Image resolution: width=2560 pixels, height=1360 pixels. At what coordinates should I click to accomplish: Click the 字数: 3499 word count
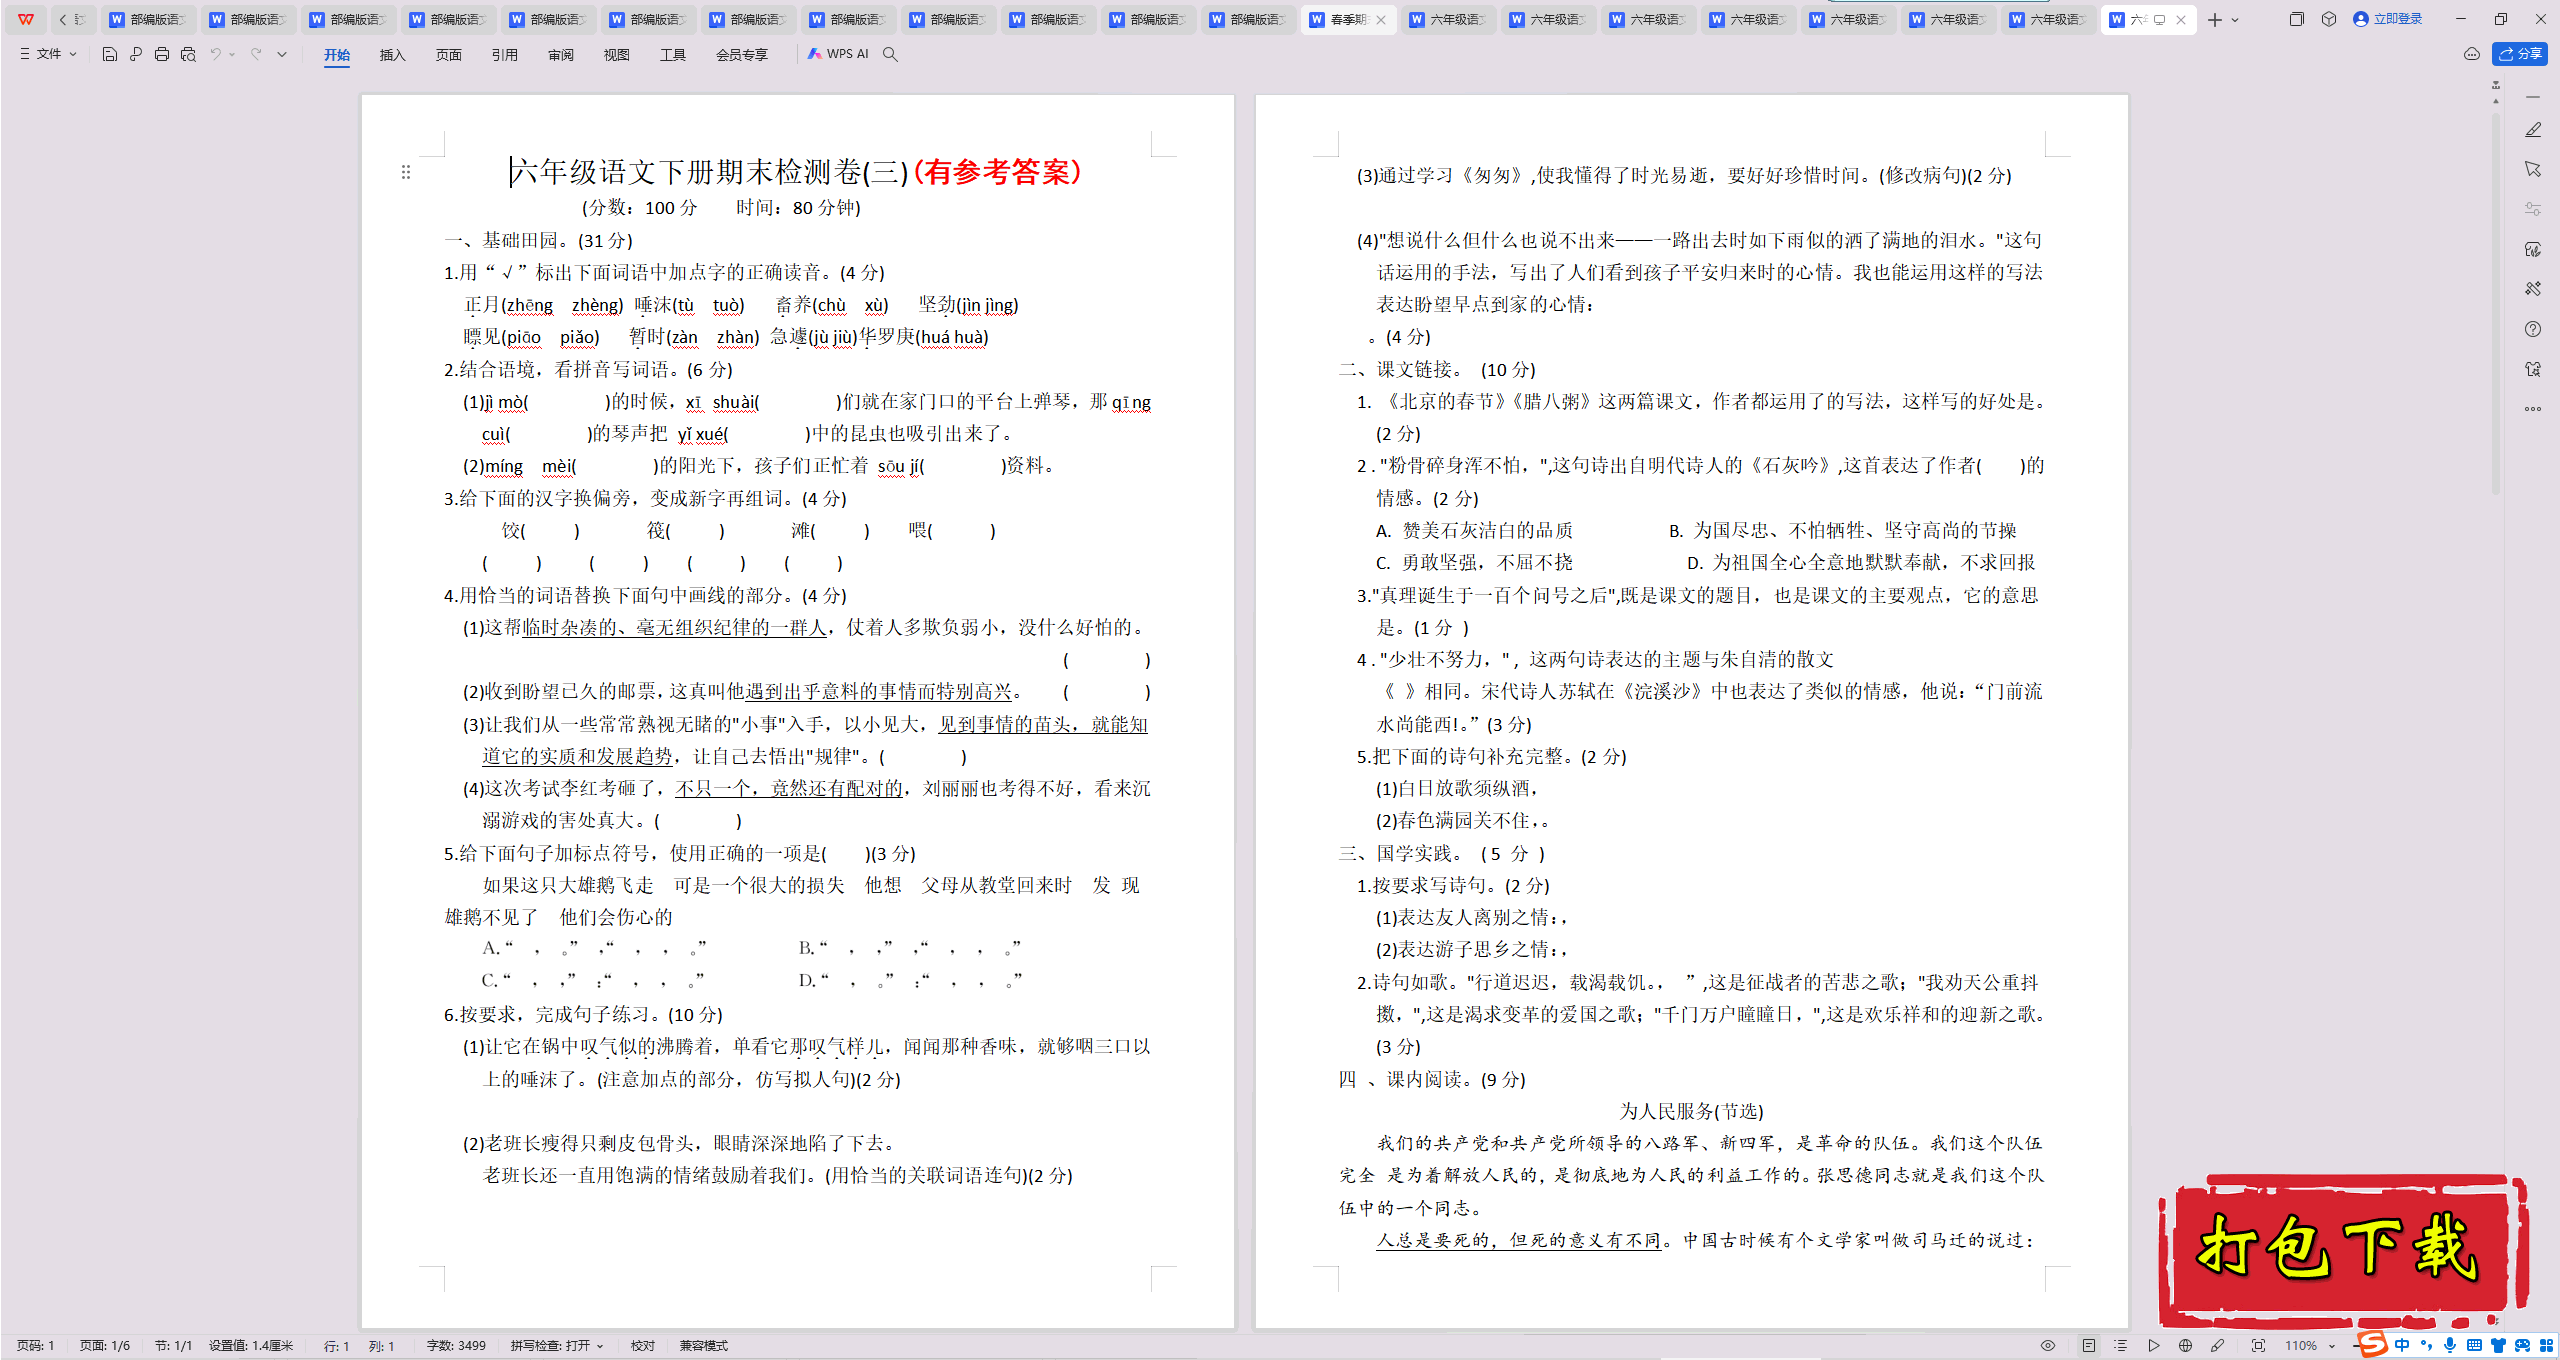click(x=456, y=1346)
